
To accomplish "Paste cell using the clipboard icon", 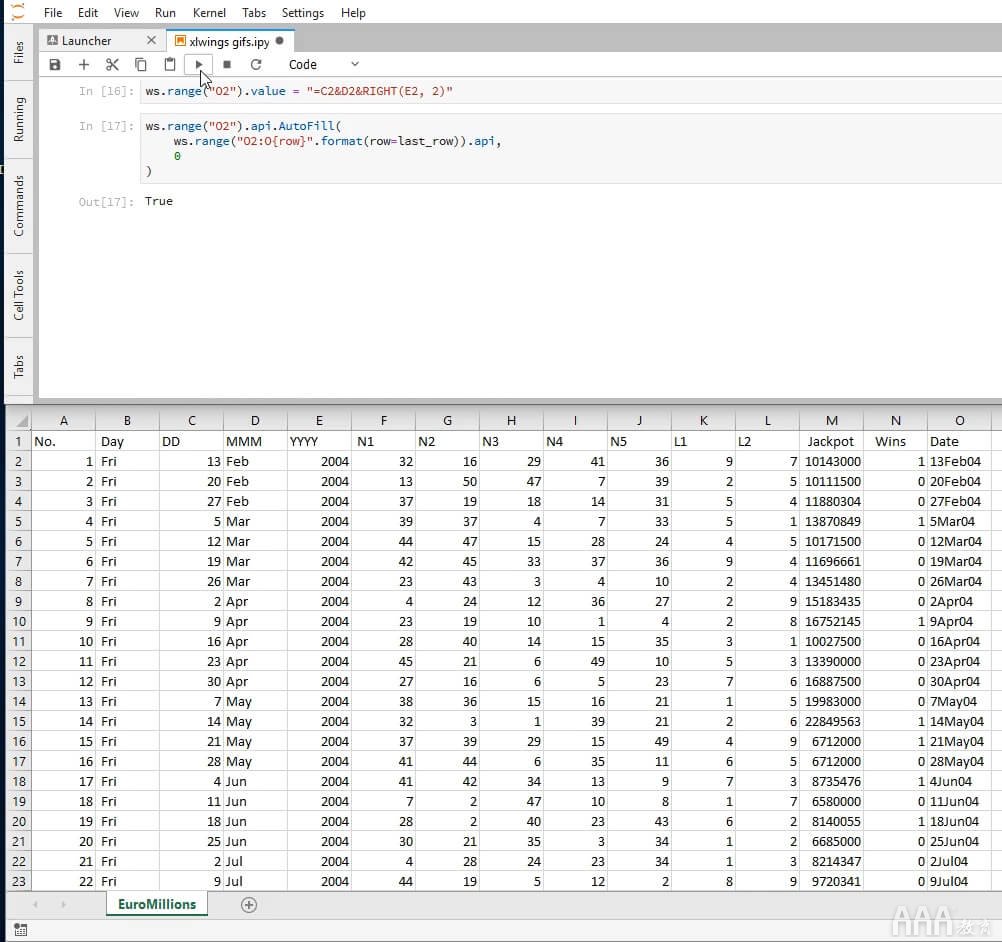I will pyautogui.click(x=170, y=65).
